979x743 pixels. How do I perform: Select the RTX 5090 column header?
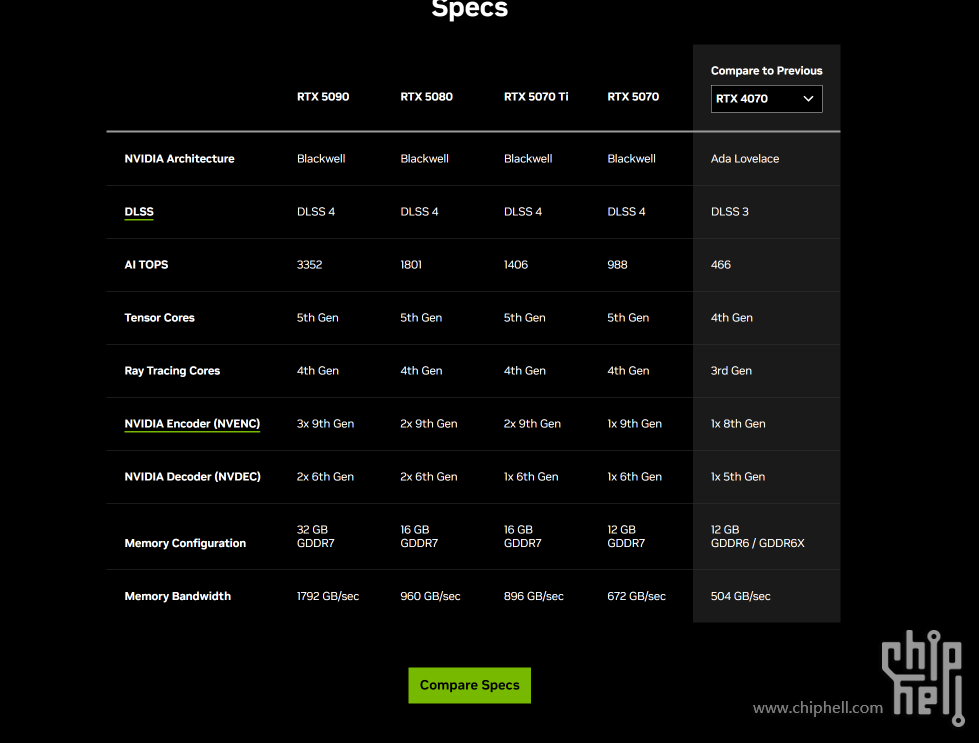click(323, 97)
